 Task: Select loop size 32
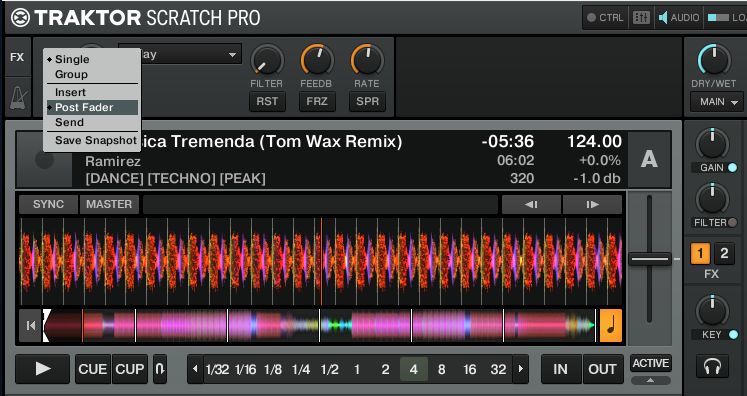pyautogui.click(x=498, y=369)
